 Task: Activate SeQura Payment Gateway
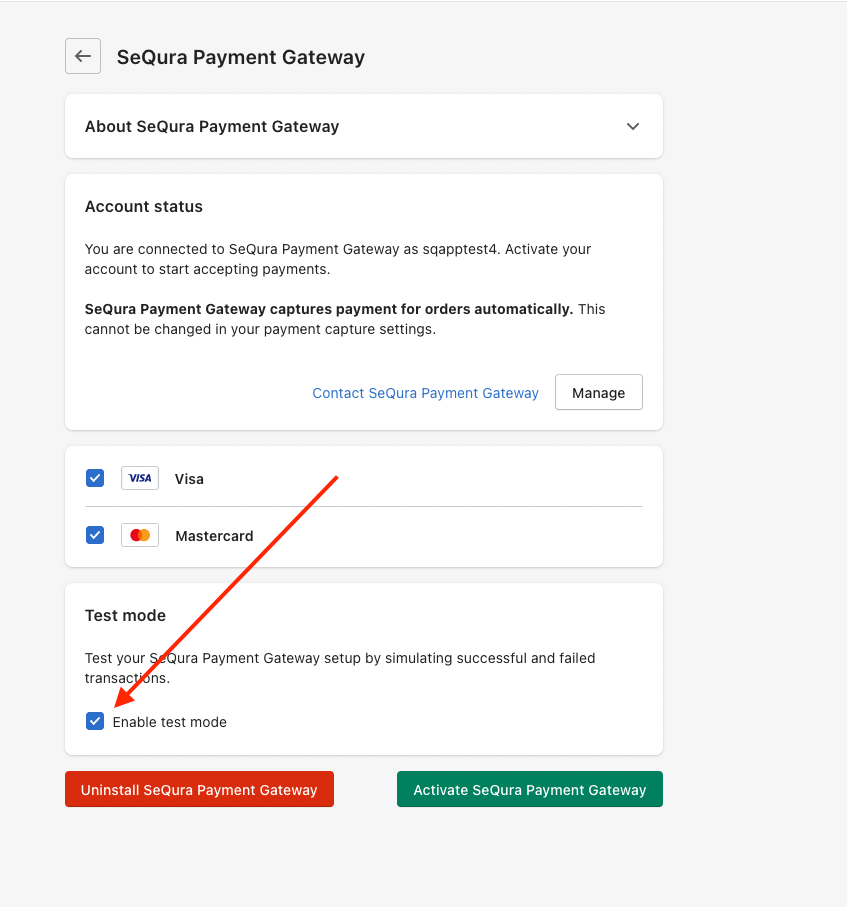click(x=529, y=789)
